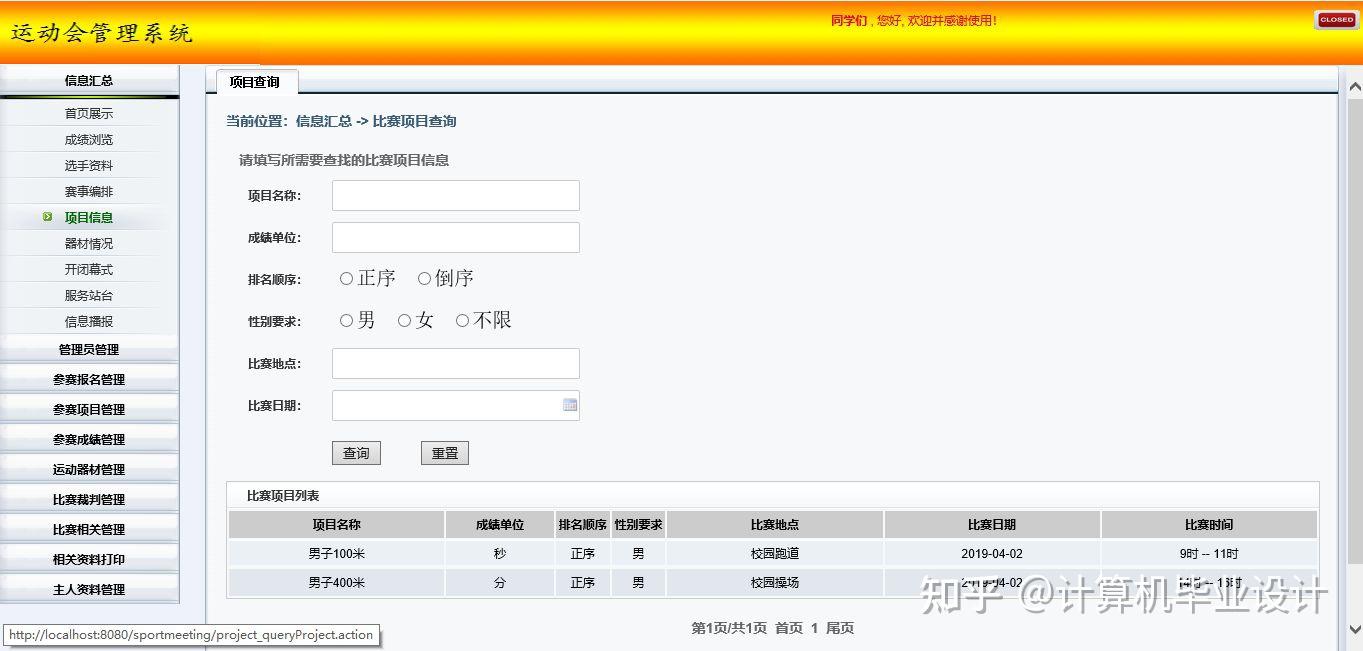
Task: Open 器材情况 in the sidebar
Action: pyautogui.click(x=89, y=243)
